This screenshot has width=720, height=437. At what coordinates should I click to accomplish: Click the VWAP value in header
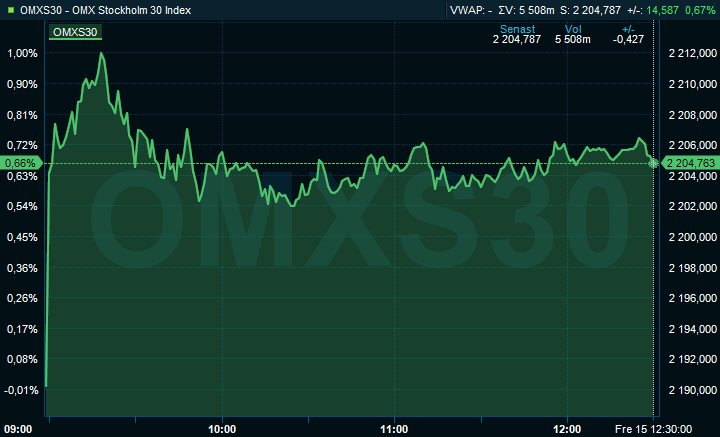click(x=471, y=10)
